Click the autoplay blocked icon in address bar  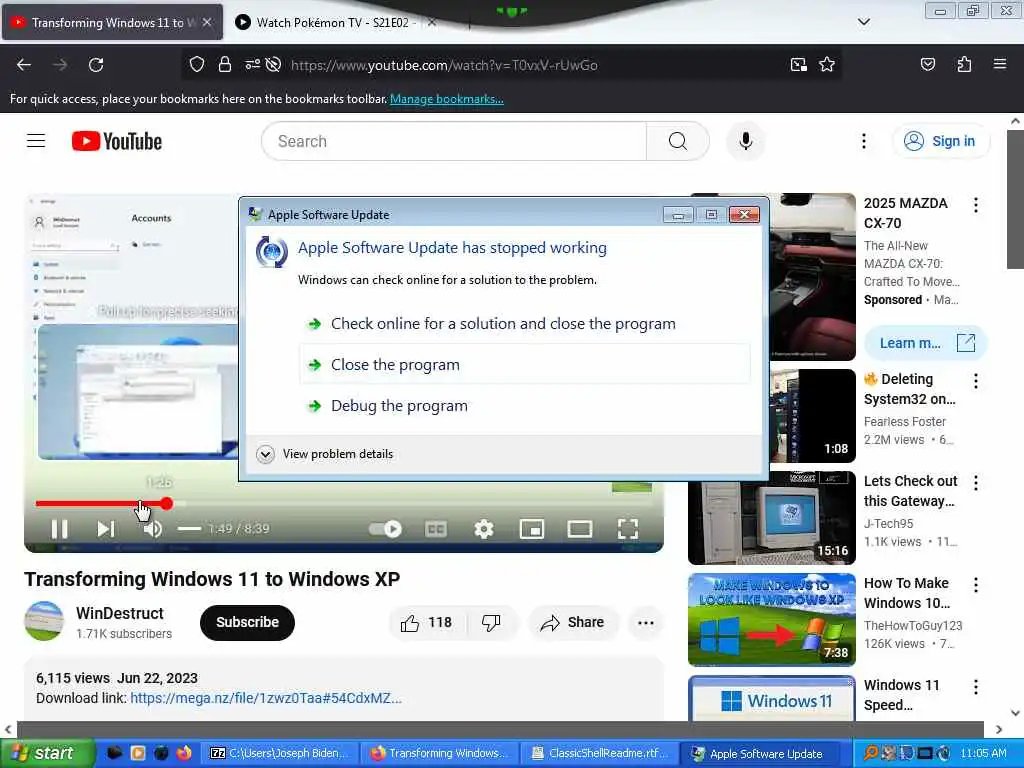click(274, 64)
